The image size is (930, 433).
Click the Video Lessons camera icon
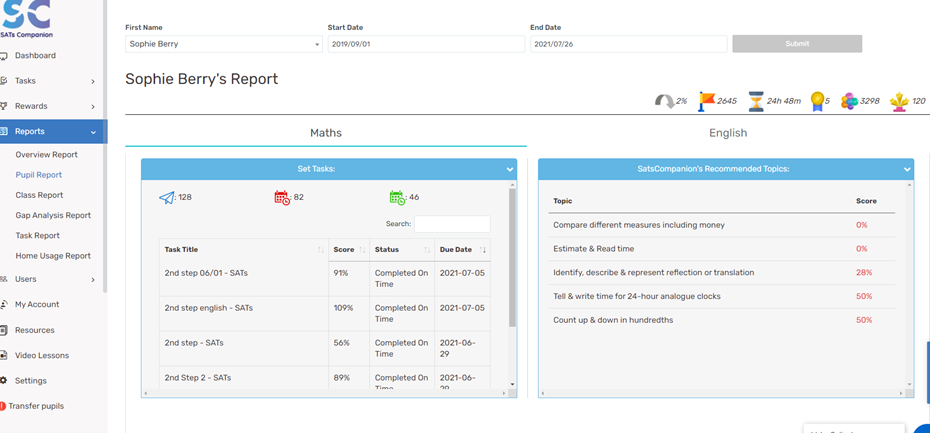(3, 355)
